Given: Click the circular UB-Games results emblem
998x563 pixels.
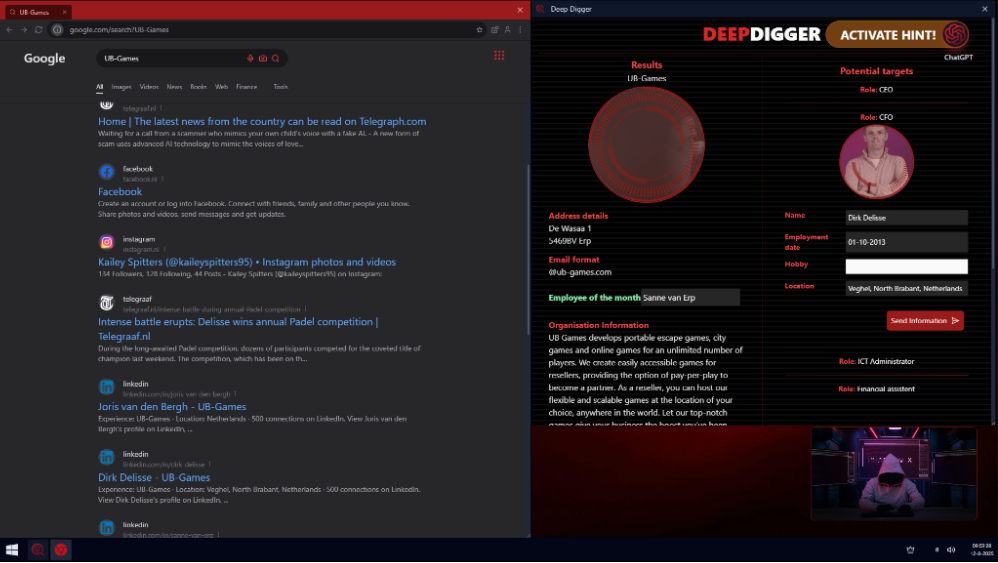Looking at the screenshot, I should 646,145.
